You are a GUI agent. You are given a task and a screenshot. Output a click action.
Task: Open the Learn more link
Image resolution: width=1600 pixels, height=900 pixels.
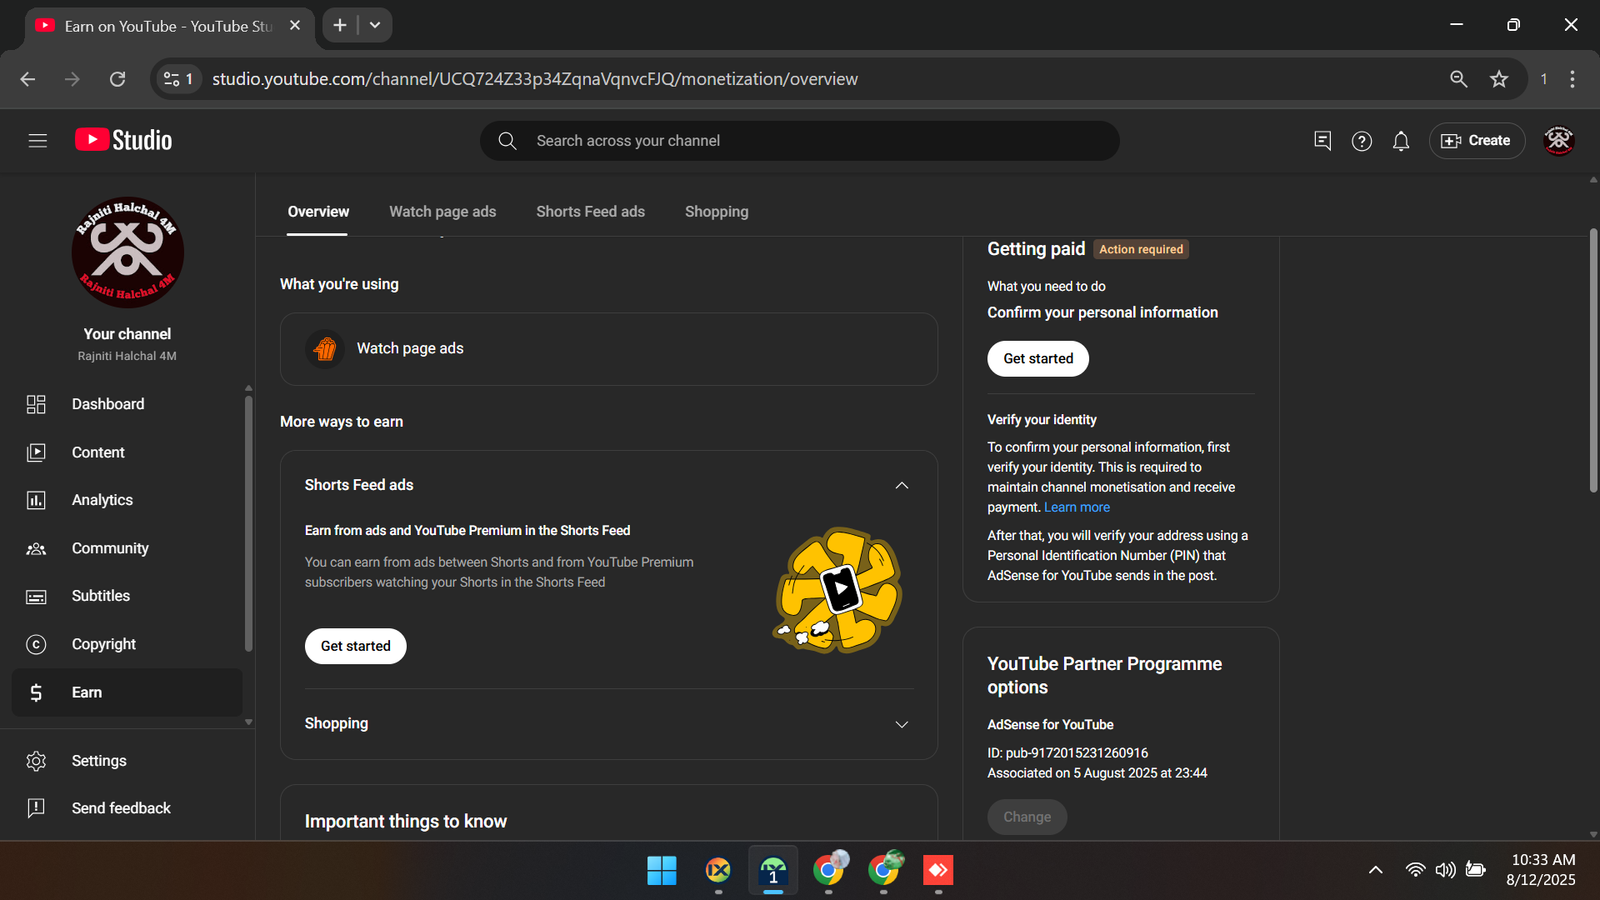pos(1077,507)
